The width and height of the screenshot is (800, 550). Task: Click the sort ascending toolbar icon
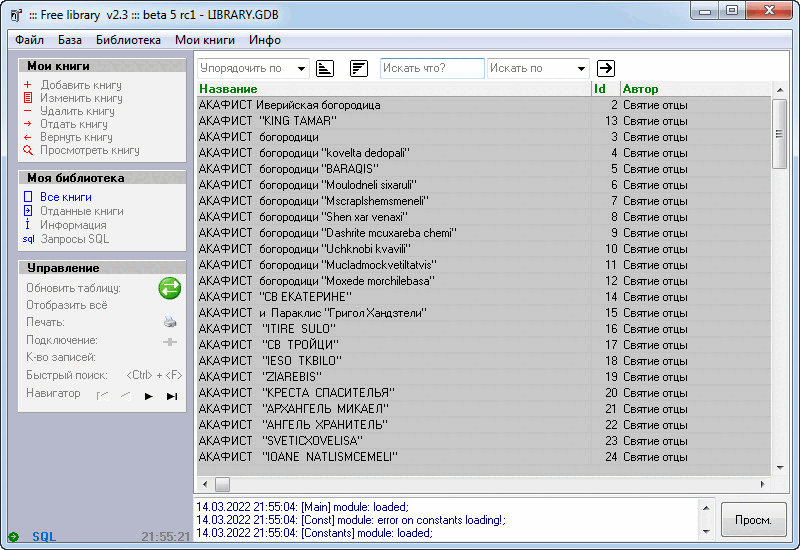(325, 68)
